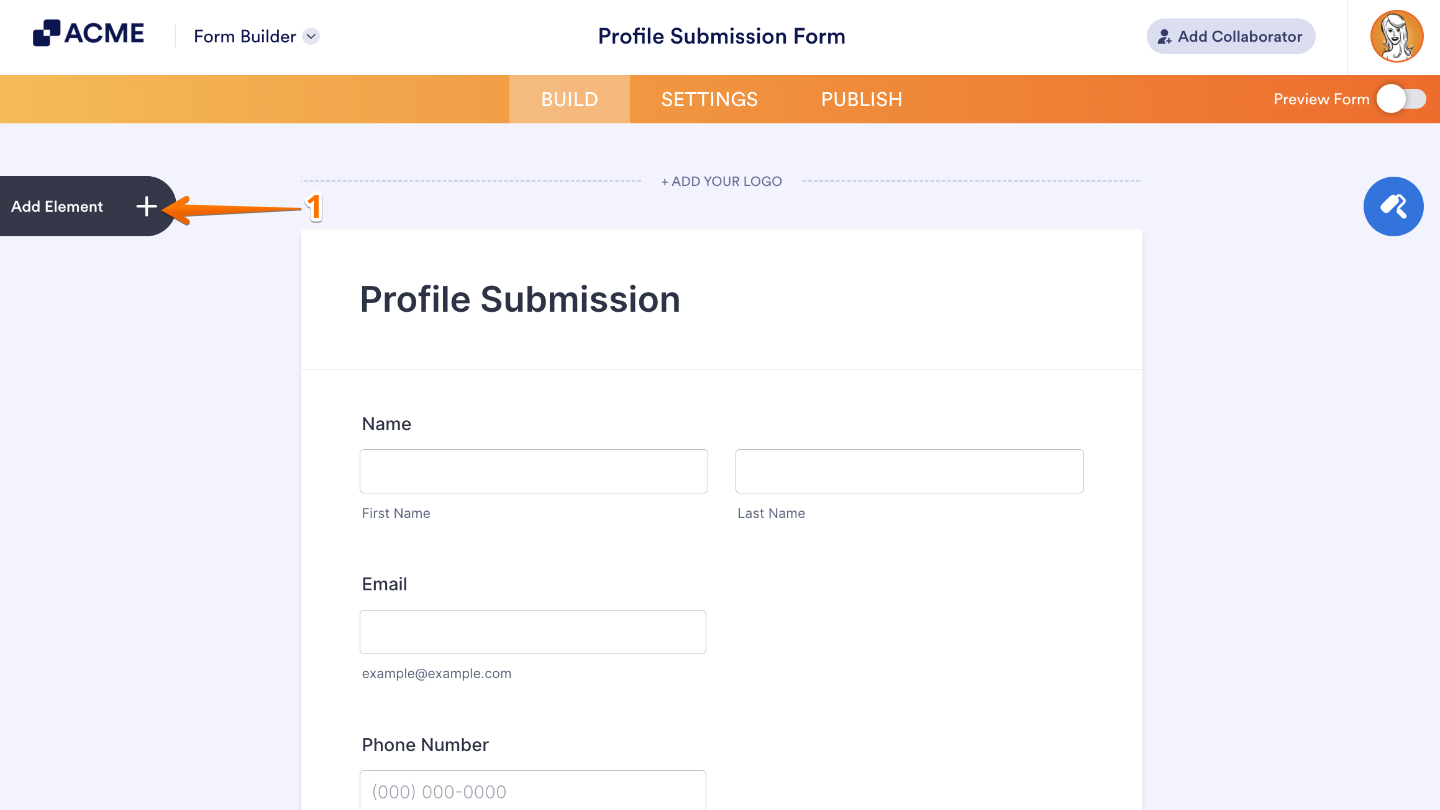Click the plus icon in the Add Element panel

tap(146, 206)
